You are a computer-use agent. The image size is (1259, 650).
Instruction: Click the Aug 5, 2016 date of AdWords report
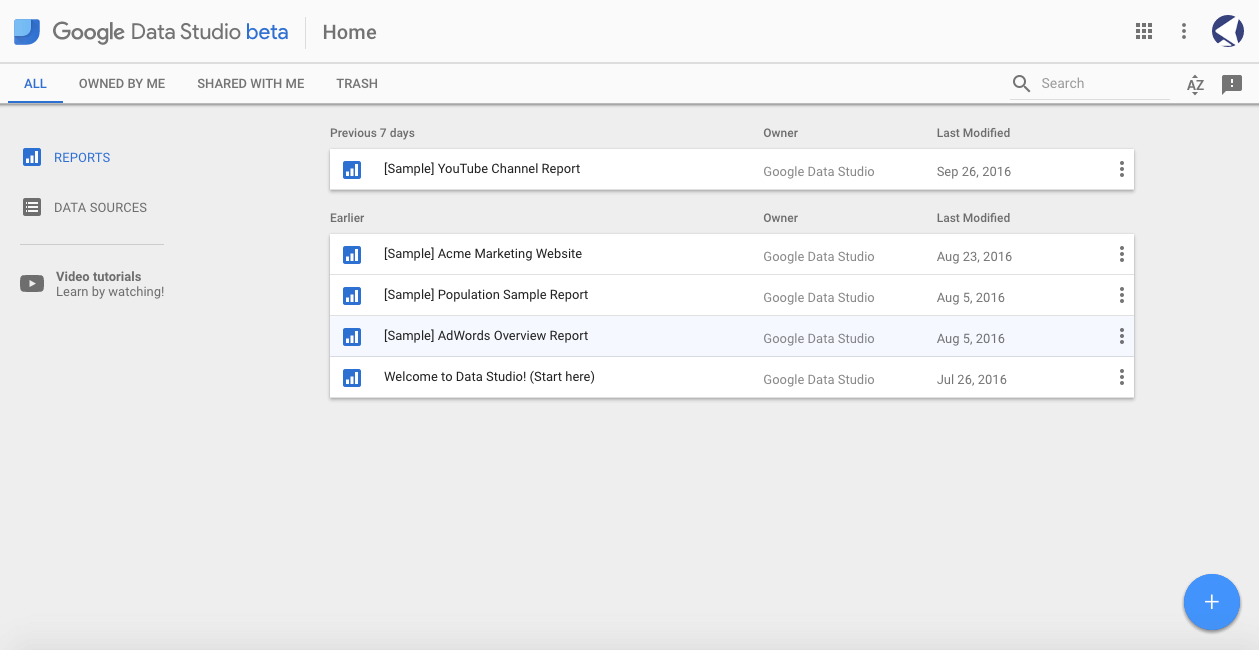pos(971,339)
